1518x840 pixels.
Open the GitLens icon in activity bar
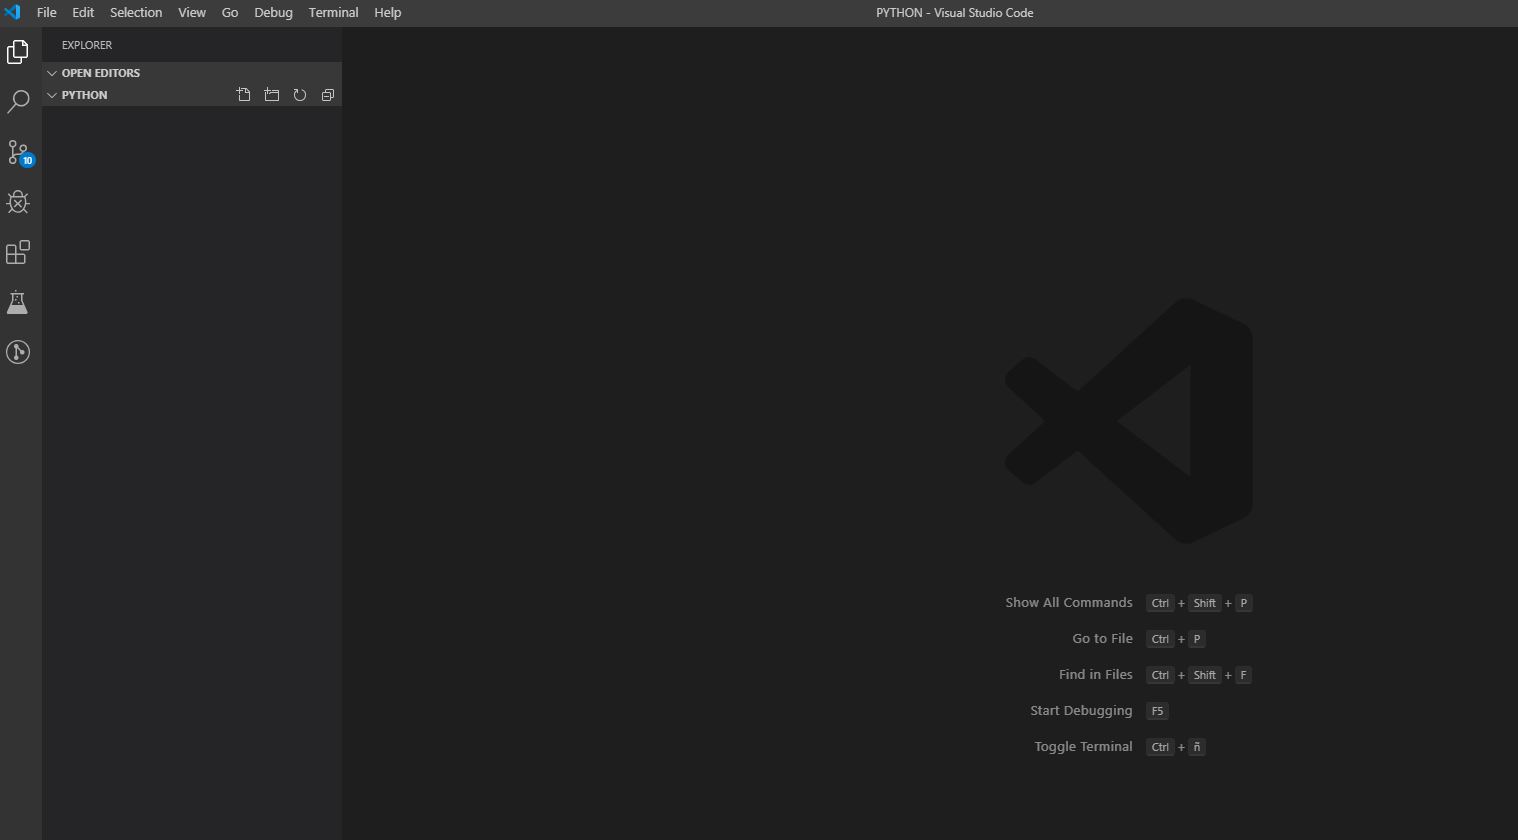tap(18, 352)
